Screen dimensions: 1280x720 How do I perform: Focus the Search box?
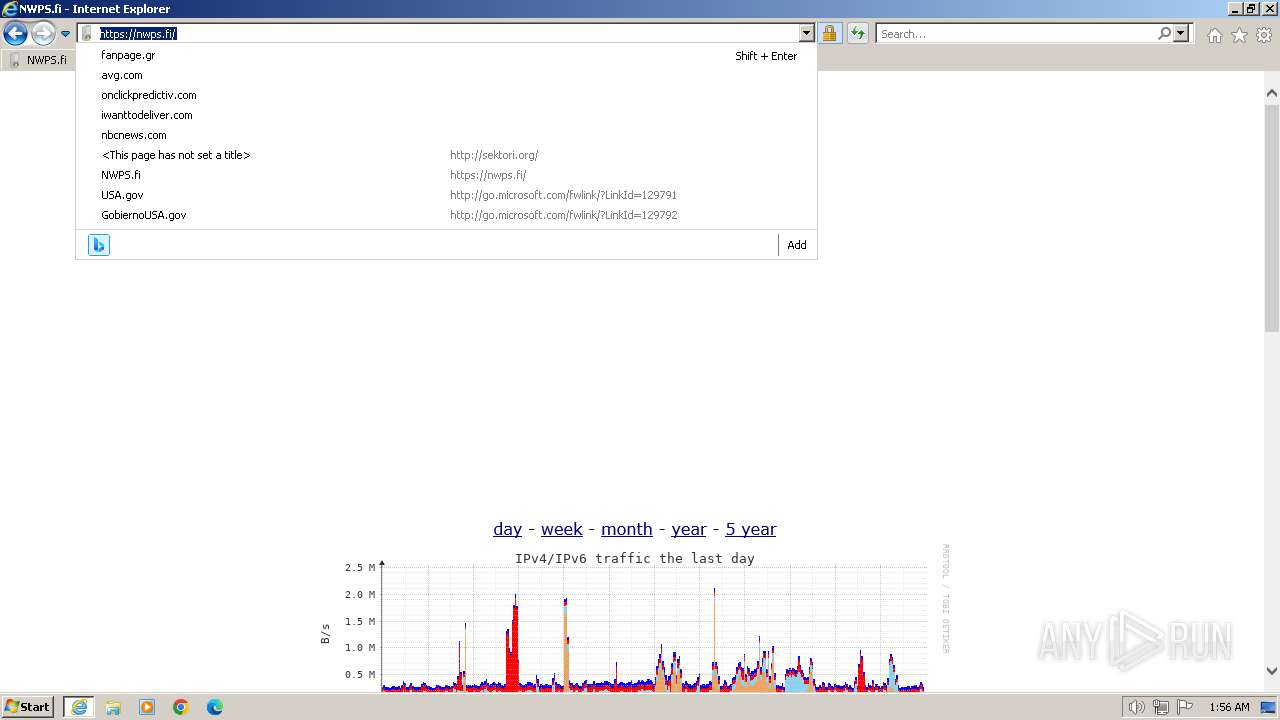pos(1016,34)
